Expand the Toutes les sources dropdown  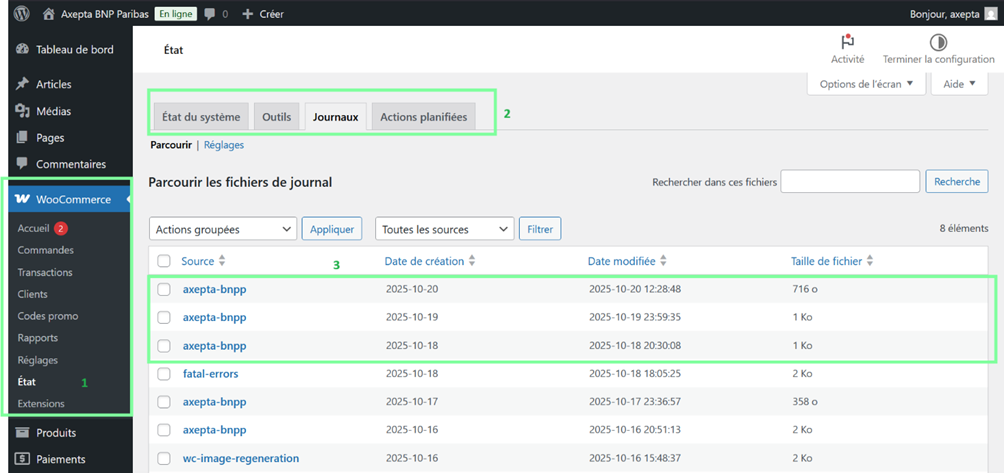(444, 229)
